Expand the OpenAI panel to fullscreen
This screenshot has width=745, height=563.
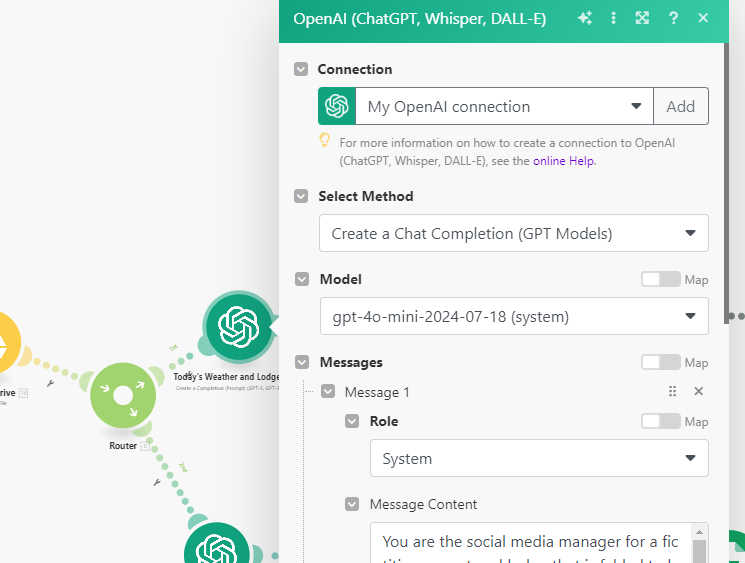click(642, 18)
